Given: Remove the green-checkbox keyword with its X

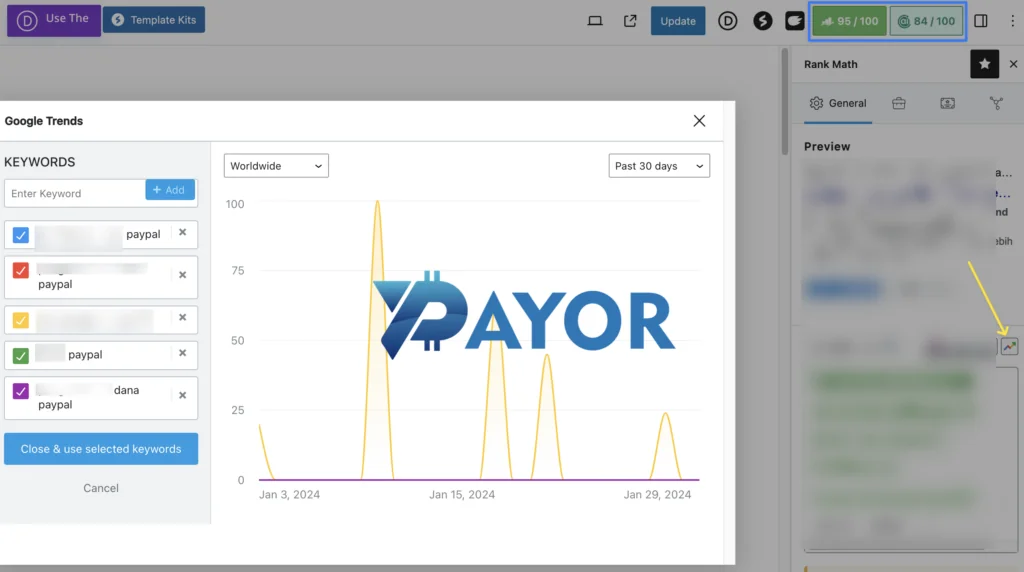Looking at the screenshot, I should click(183, 353).
